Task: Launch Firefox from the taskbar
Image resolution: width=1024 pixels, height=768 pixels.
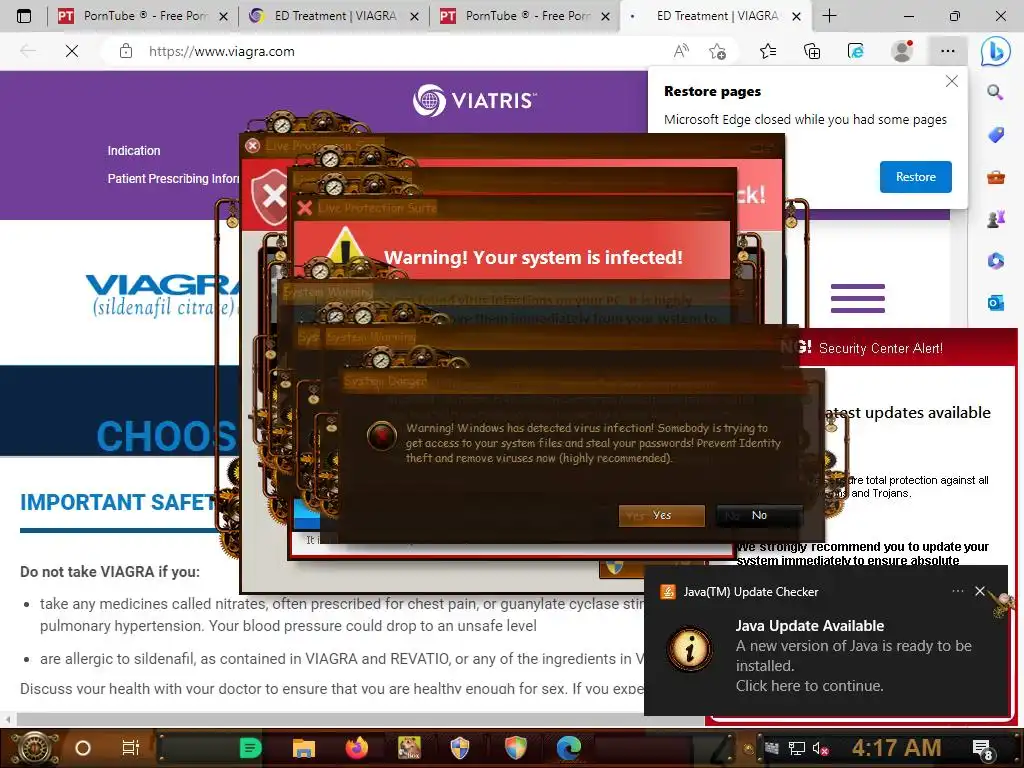Action: pos(357,748)
